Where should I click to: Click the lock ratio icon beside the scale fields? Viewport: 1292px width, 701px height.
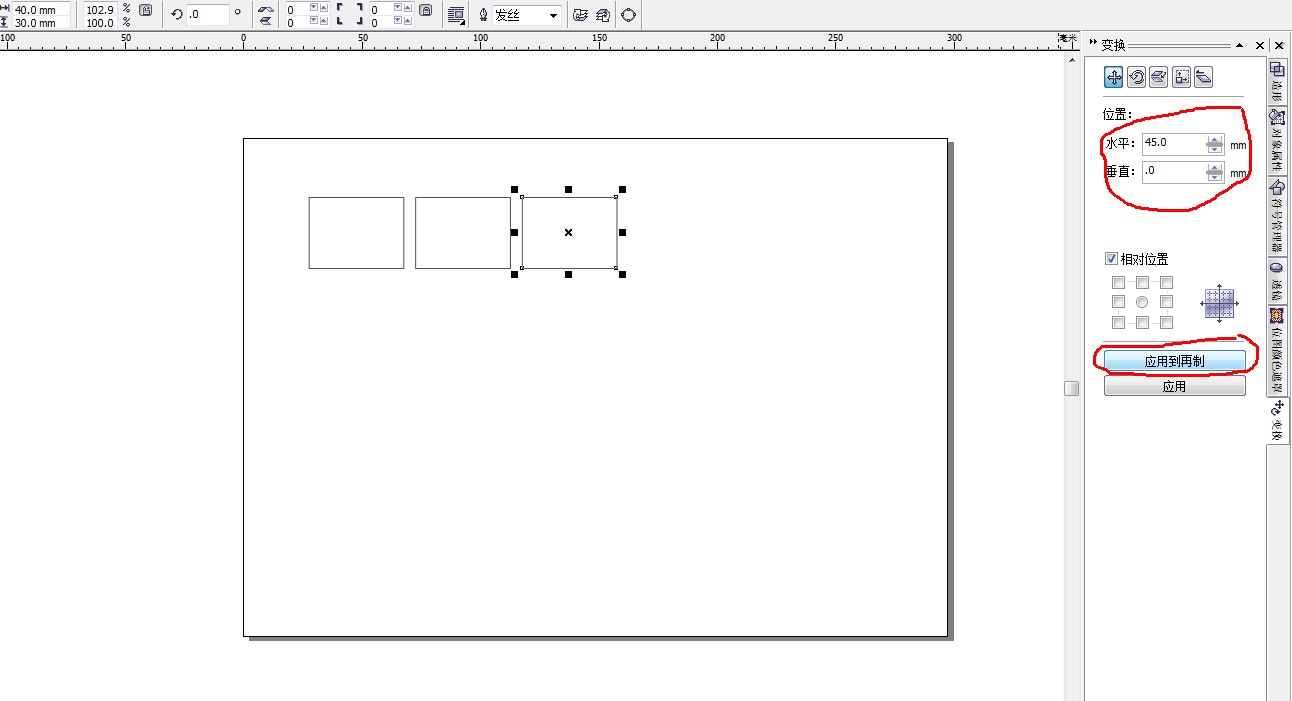145,10
